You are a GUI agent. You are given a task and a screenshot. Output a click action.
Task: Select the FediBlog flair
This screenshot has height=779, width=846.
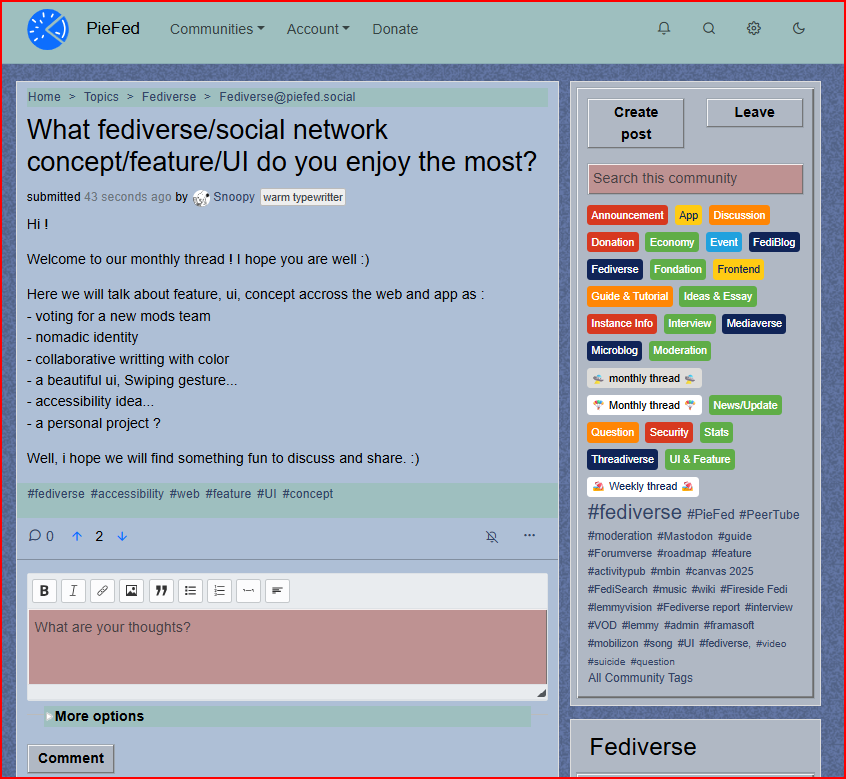[x=774, y=242]
